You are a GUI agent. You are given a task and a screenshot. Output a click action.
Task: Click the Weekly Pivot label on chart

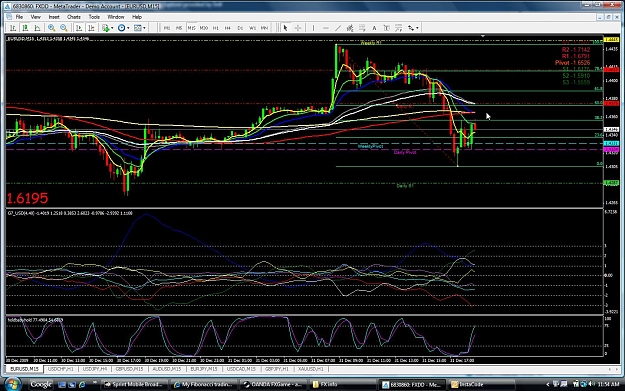[x=370, y=146]
